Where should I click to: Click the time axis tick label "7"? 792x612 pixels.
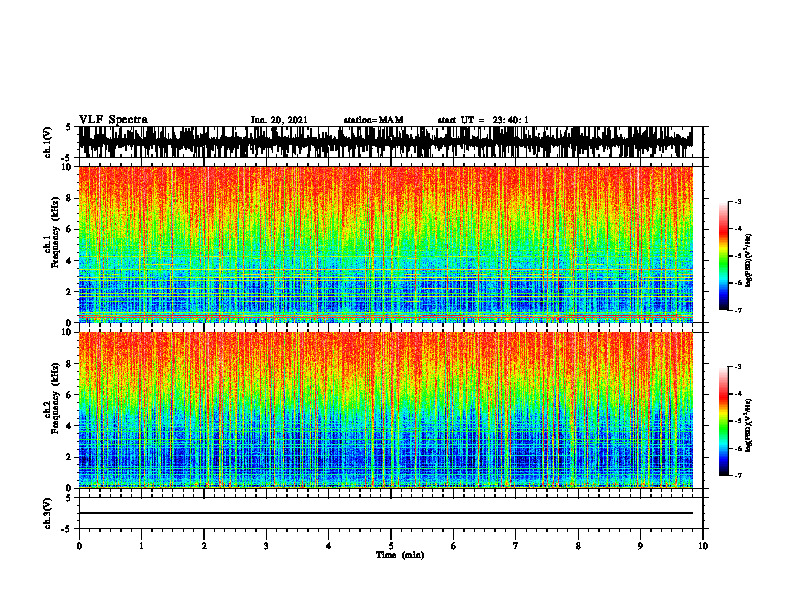tap(516, 546)
